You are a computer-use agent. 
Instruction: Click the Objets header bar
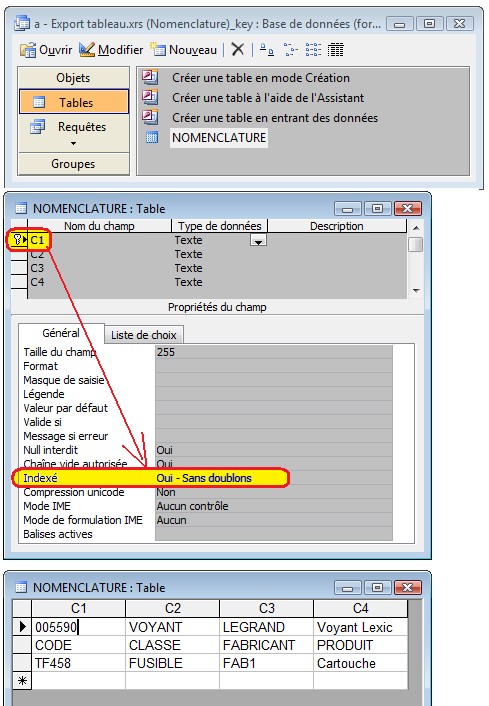(x=73, y=77)
